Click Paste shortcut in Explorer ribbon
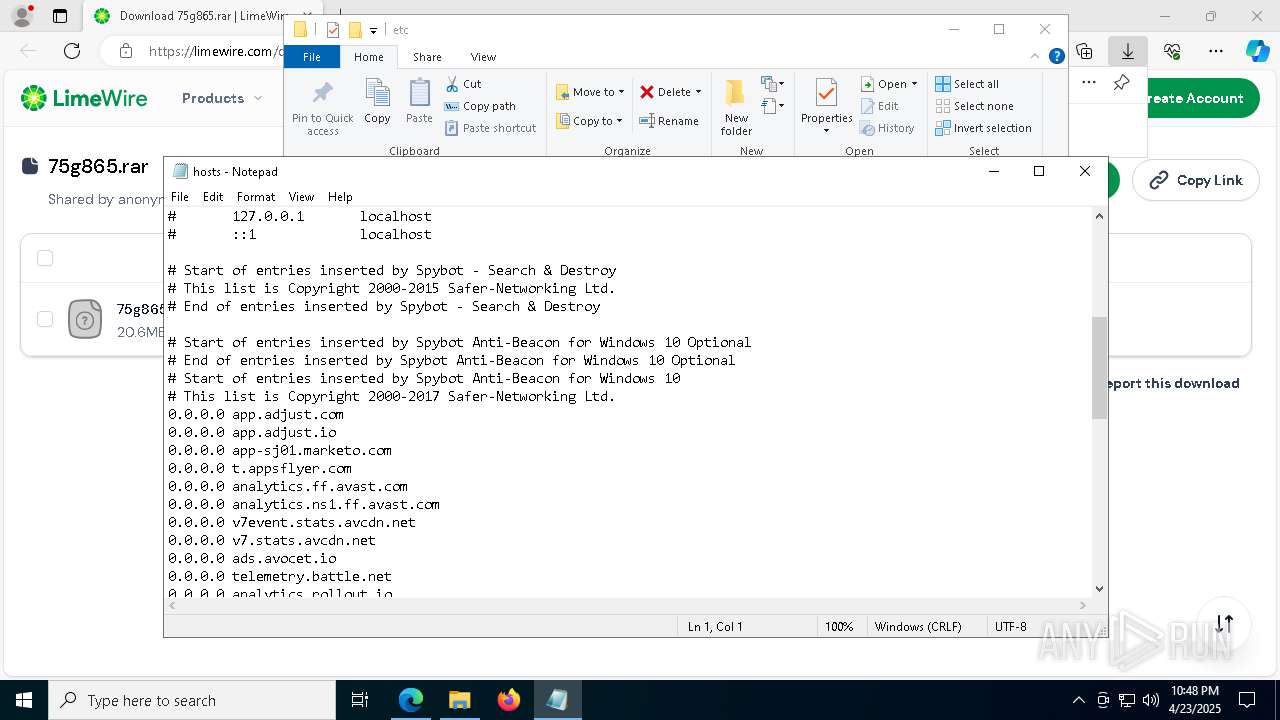1280x720 pixels. tap(490, 128)
